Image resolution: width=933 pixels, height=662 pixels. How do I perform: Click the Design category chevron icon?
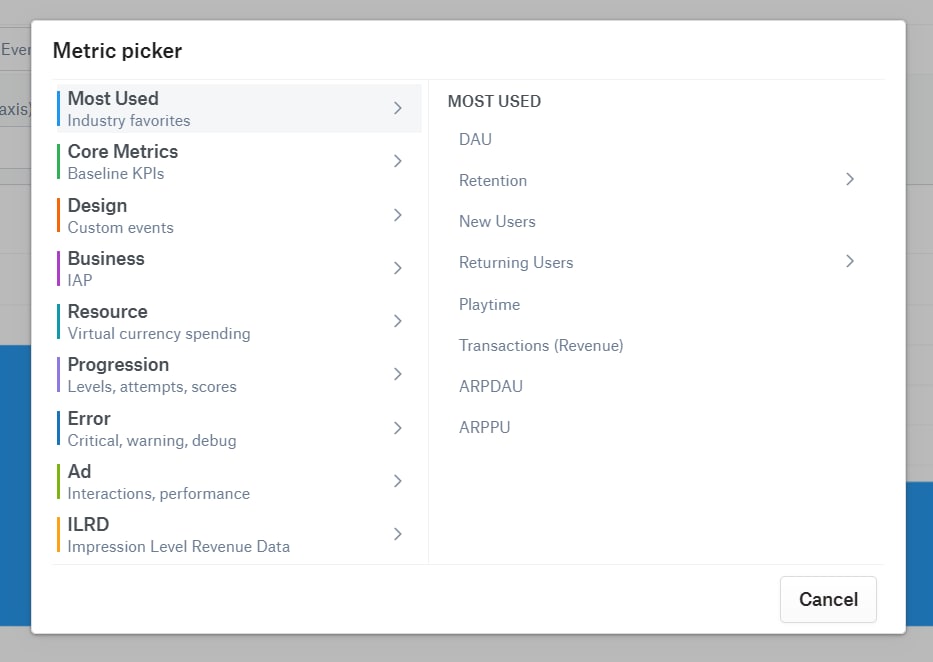(x=397, y=215)
